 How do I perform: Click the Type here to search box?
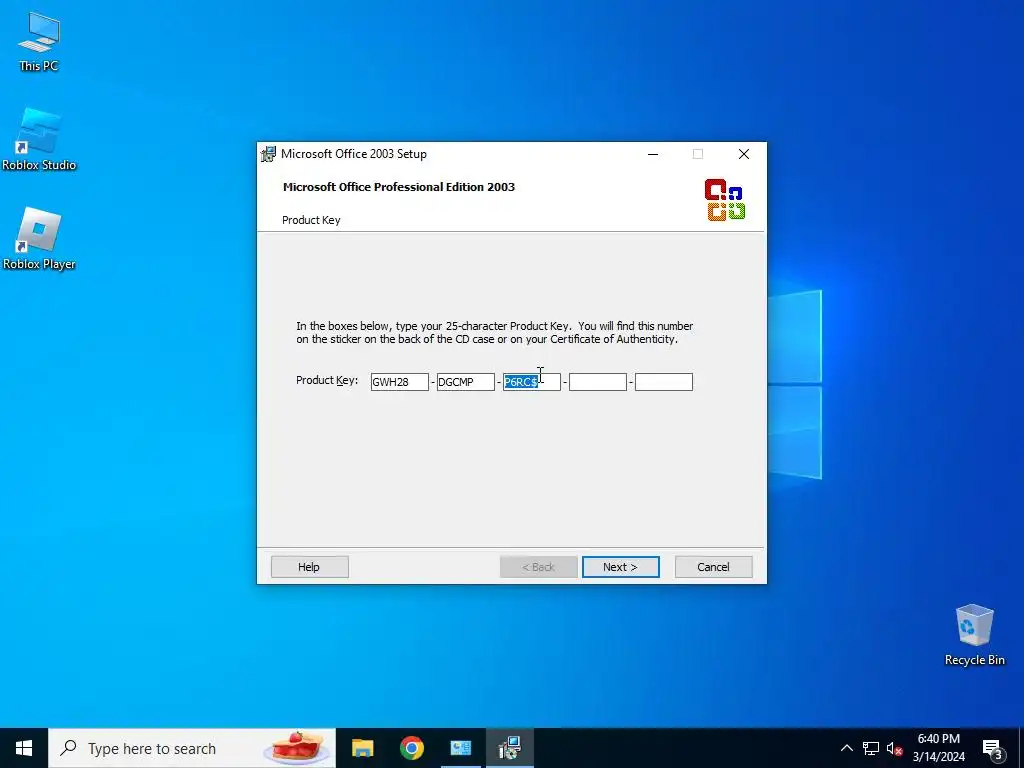click(192, 748)
